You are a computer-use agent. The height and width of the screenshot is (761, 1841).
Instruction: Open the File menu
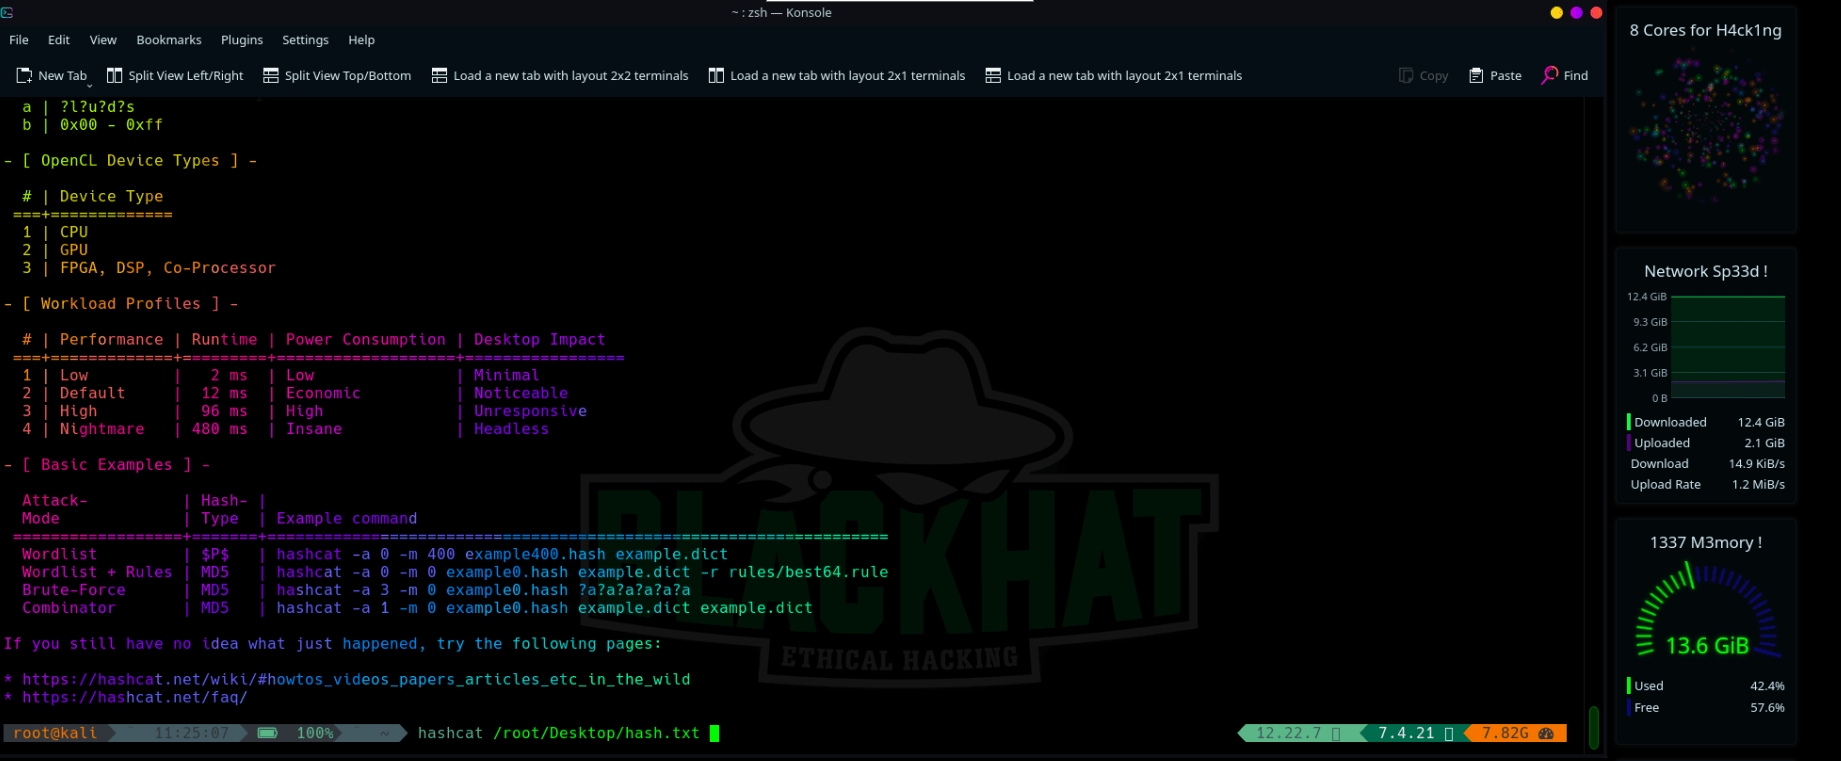tap(19, 40)
